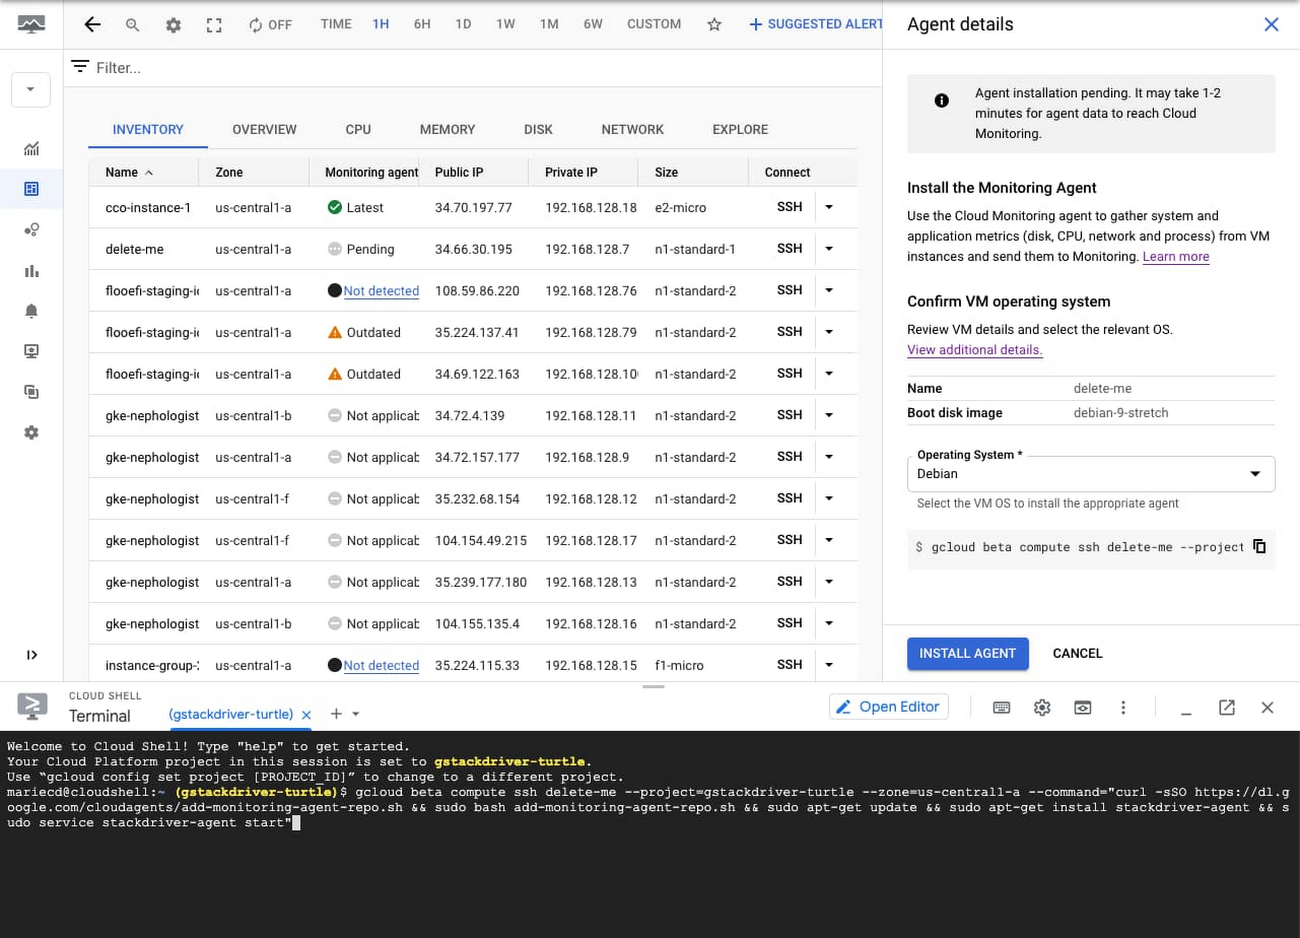
Task: Open Cloud Shell keyboard icon
Action: (1001, 707)
